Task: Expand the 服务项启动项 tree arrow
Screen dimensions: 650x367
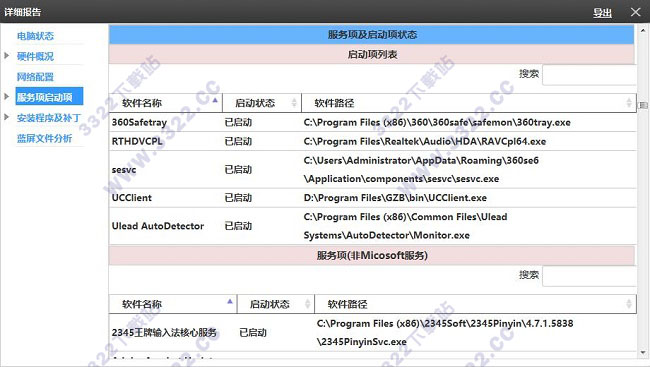Action: [7, 97]
